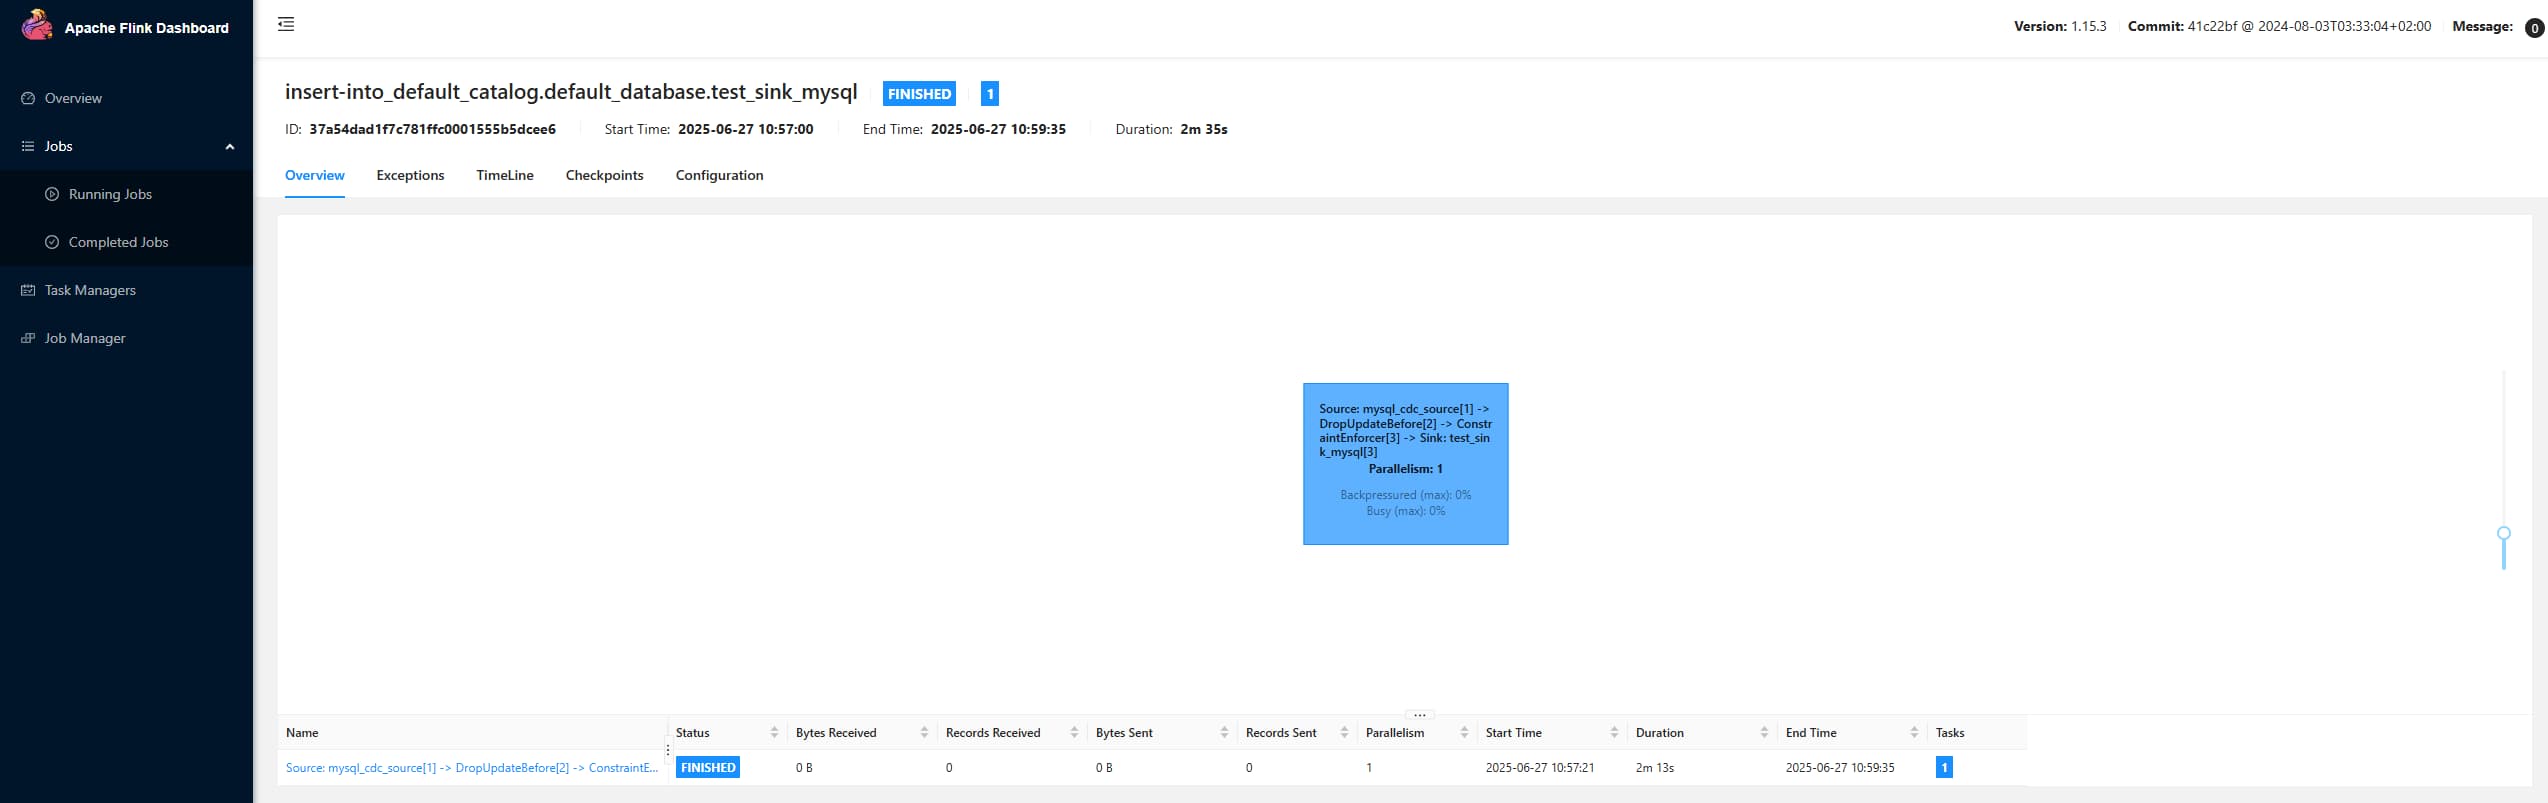Viewport: 2548px width, 803px height.
Task: Click the Overview gauge icon in the sidebar
Action: point(28,98)
